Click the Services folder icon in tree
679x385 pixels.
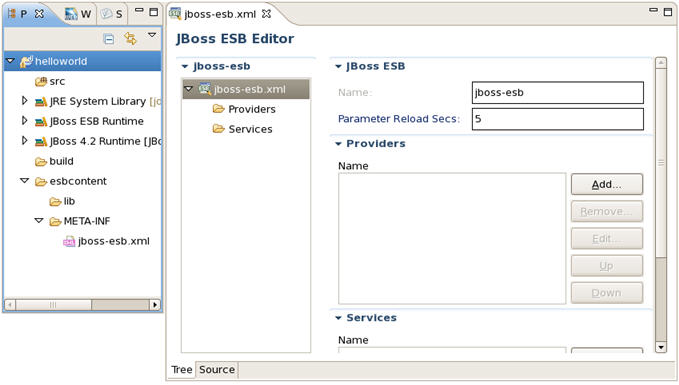[219, 129]
